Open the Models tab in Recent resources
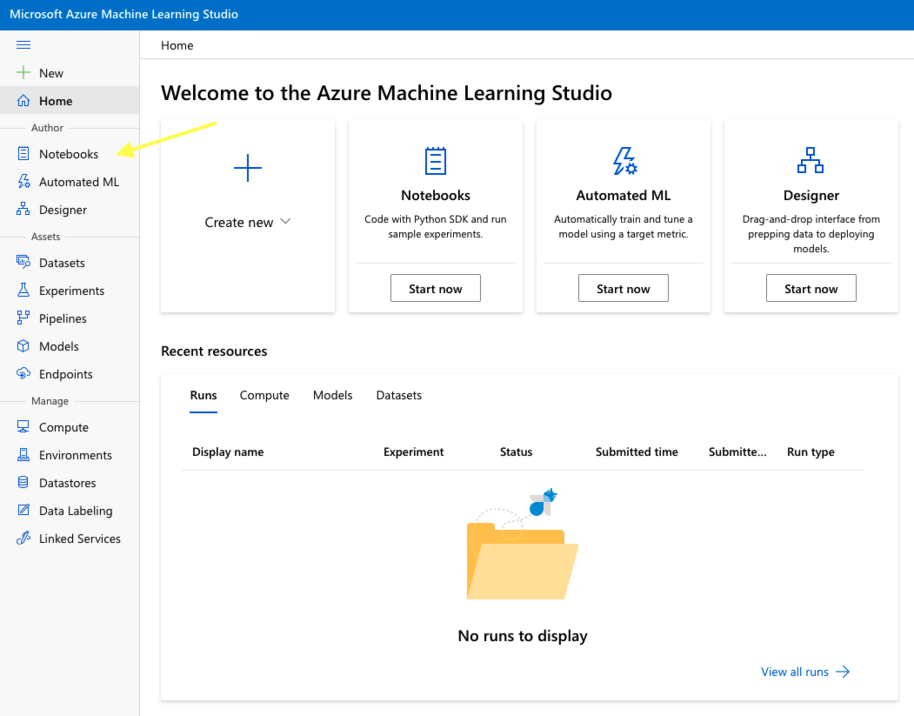Image resolution: width=914 pixels, height=716 pixels. tap(332, 395)
